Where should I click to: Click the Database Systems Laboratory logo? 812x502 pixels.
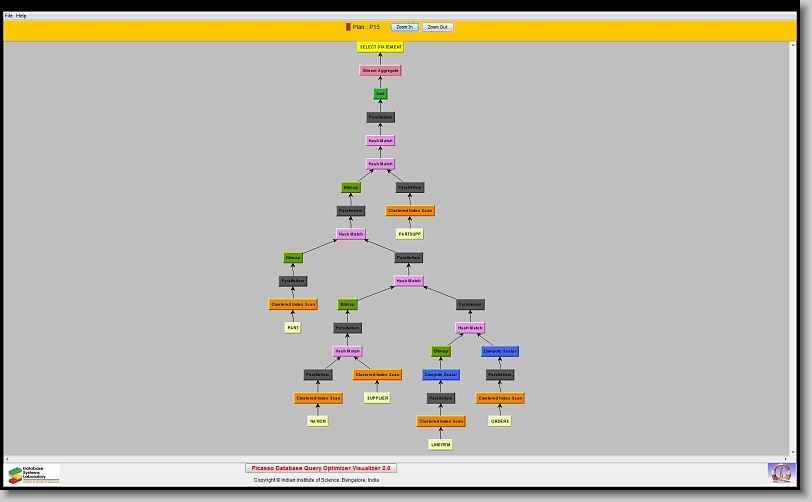coord(34,474)
